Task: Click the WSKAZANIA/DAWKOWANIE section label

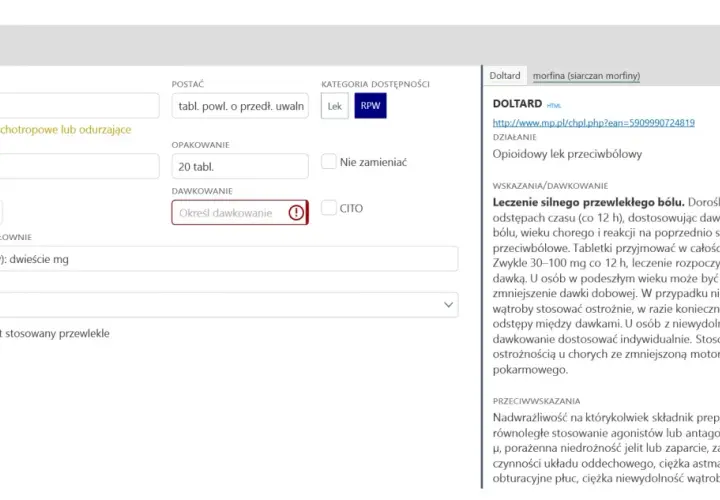Action: click(550, 186)
